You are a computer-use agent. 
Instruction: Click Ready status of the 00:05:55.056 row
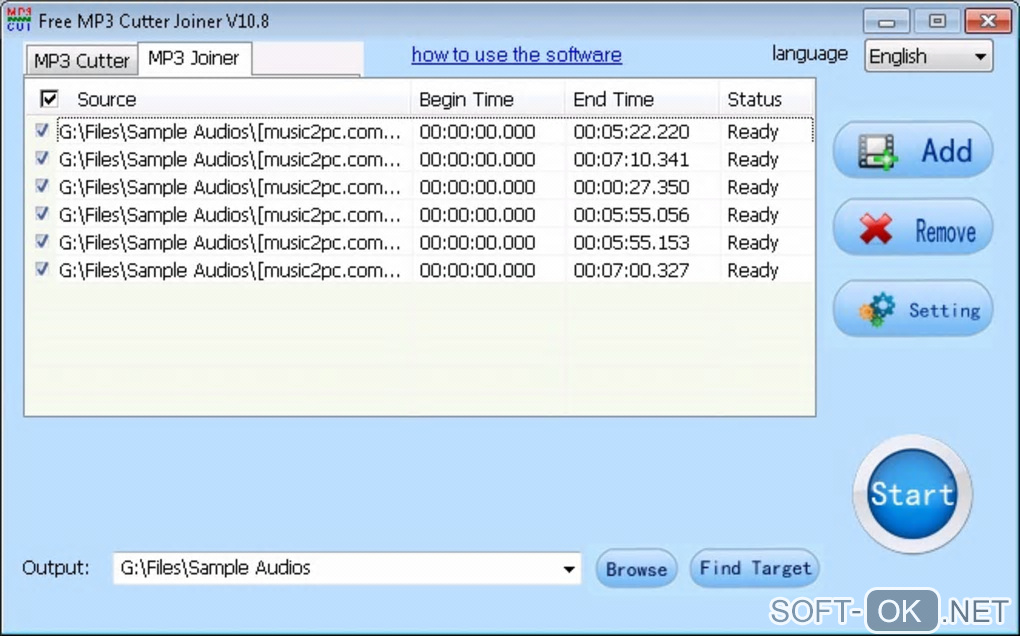(x=753, y=215)
